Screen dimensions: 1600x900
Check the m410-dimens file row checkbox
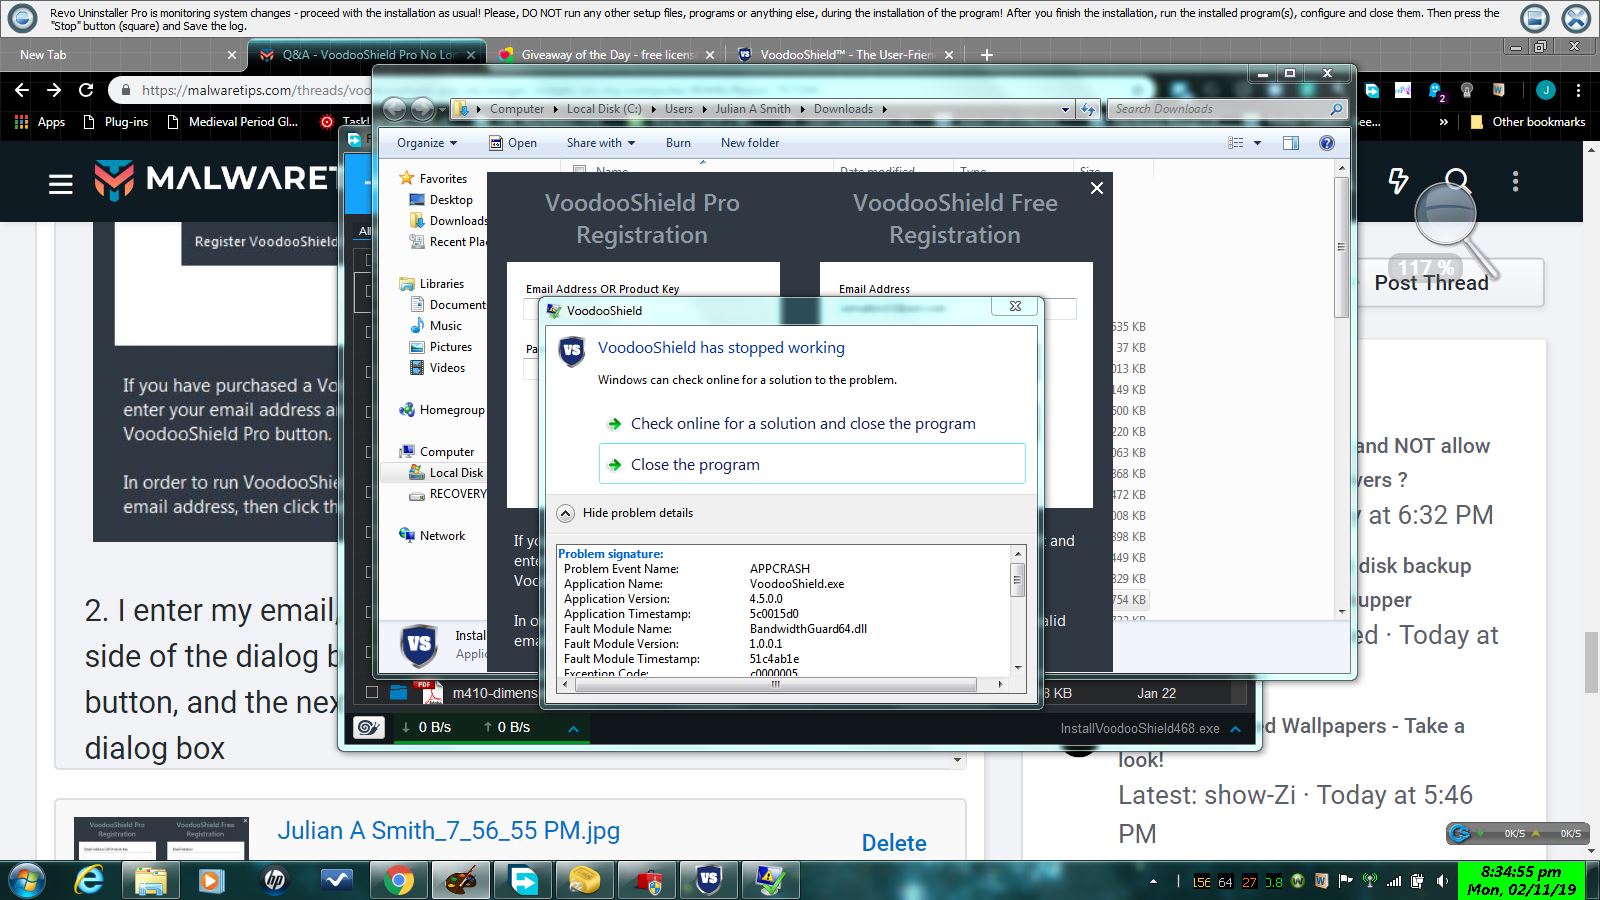pos(372,692)
